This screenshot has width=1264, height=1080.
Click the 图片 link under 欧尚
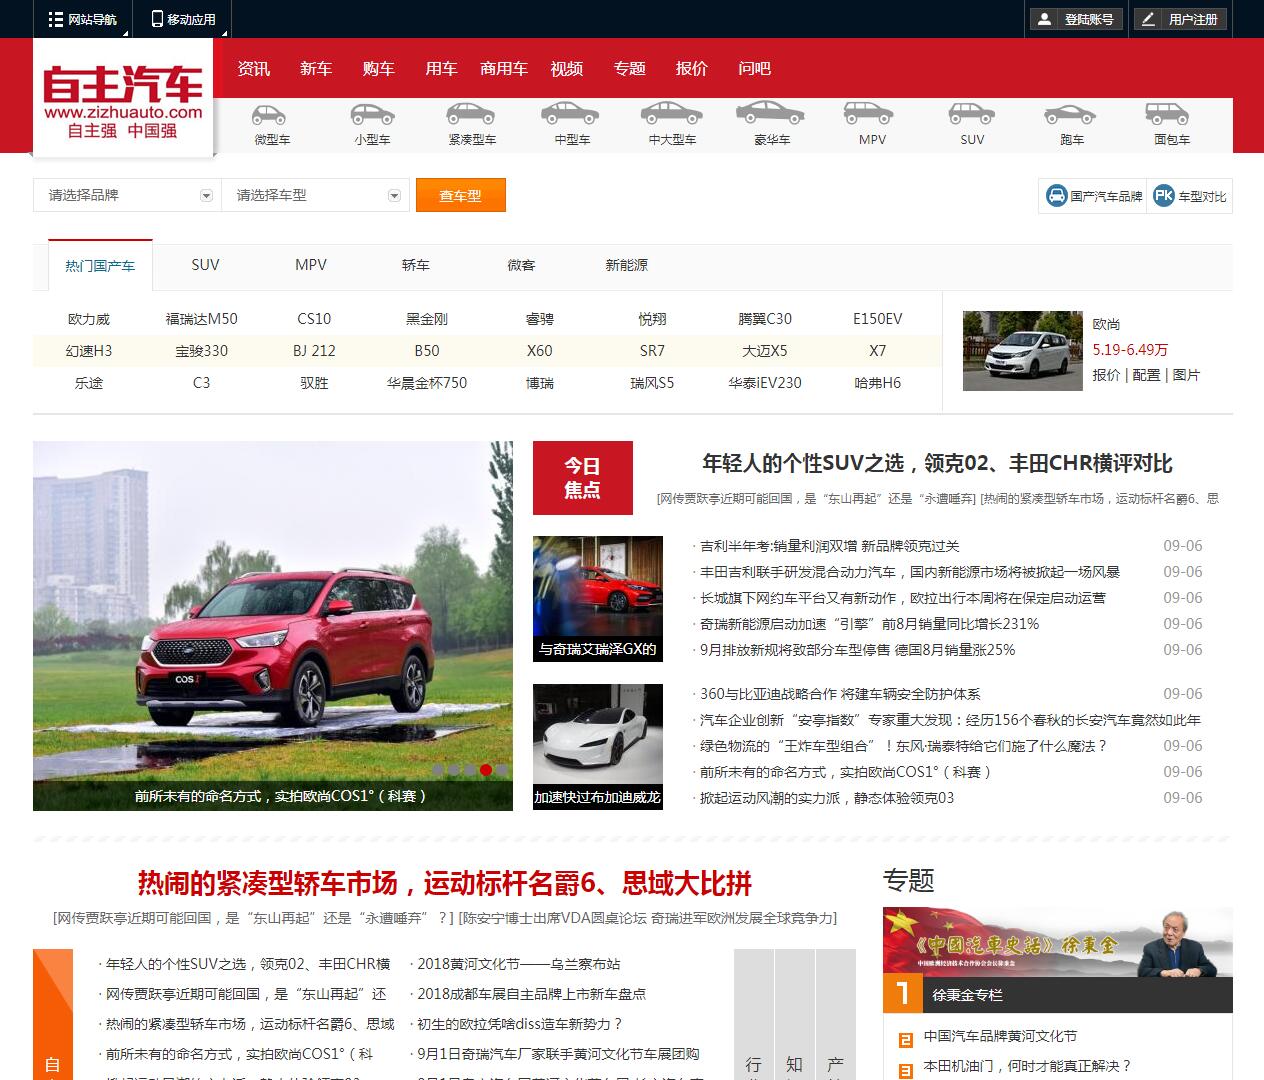tap(1186, 375)
